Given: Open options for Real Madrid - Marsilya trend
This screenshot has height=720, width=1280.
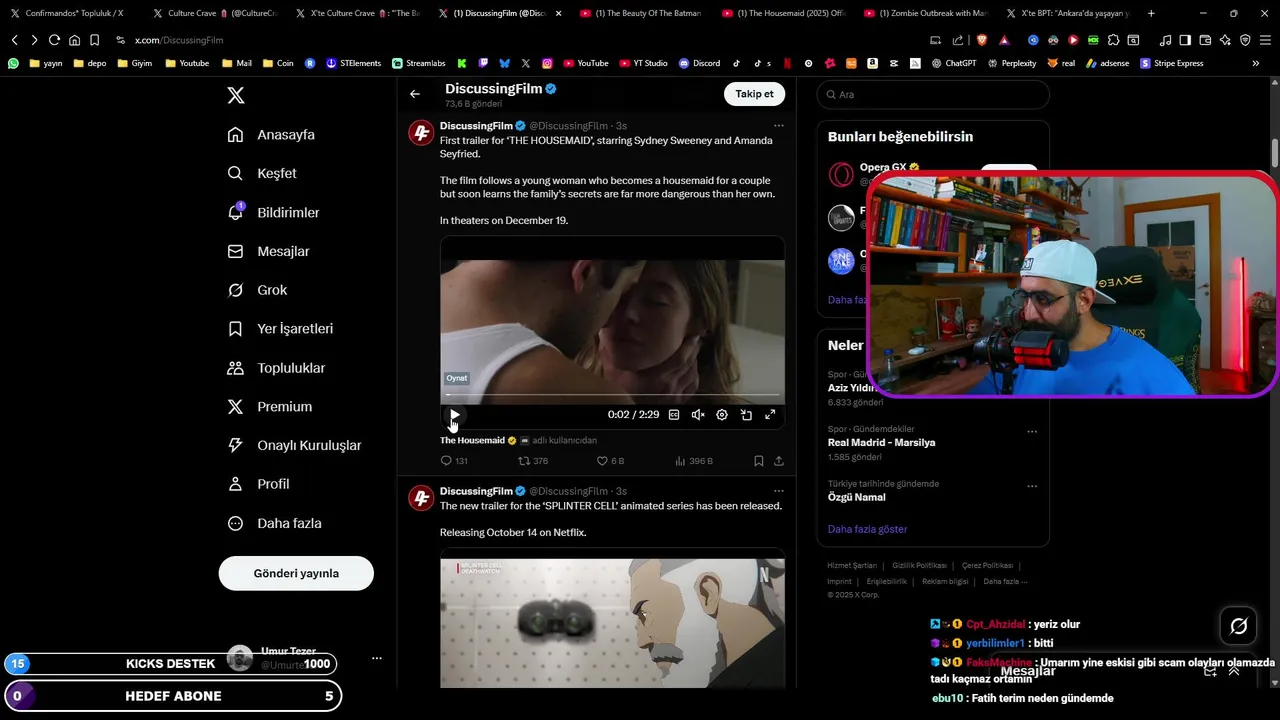Looking at the screenshot, I should [x=1032, y=432].
